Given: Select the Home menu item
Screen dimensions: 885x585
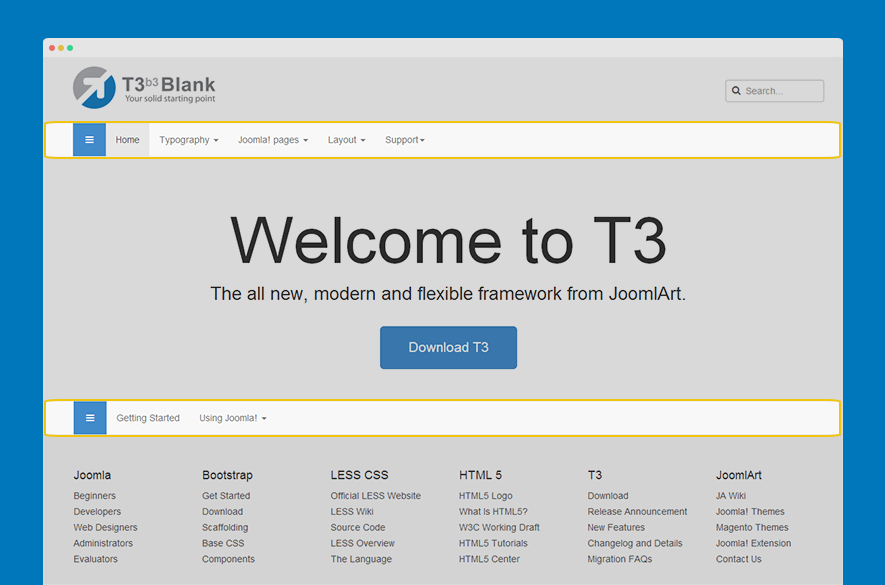Looking at the screenshot, I should pos(128,140).
